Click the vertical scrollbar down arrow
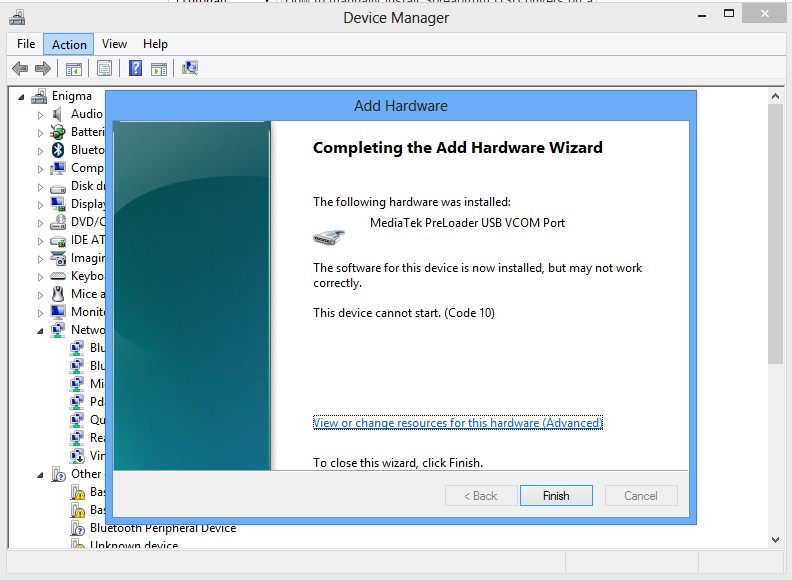The width and height of the screenshot is (792, 581). (775, 540)
